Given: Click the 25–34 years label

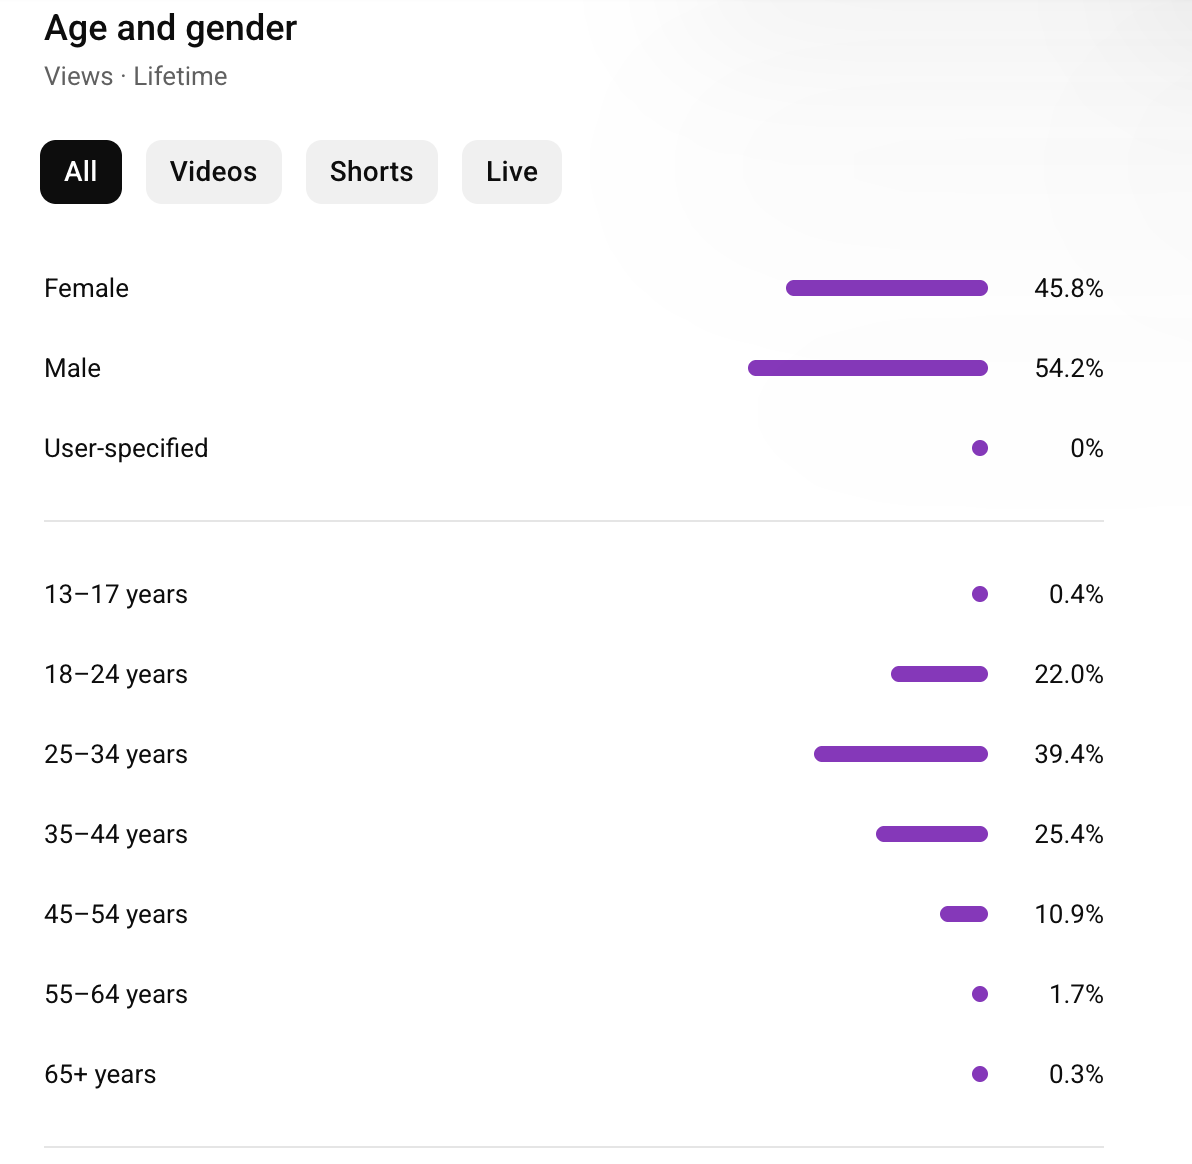Looking at the screenshot, I should click(x=116, y=754).
